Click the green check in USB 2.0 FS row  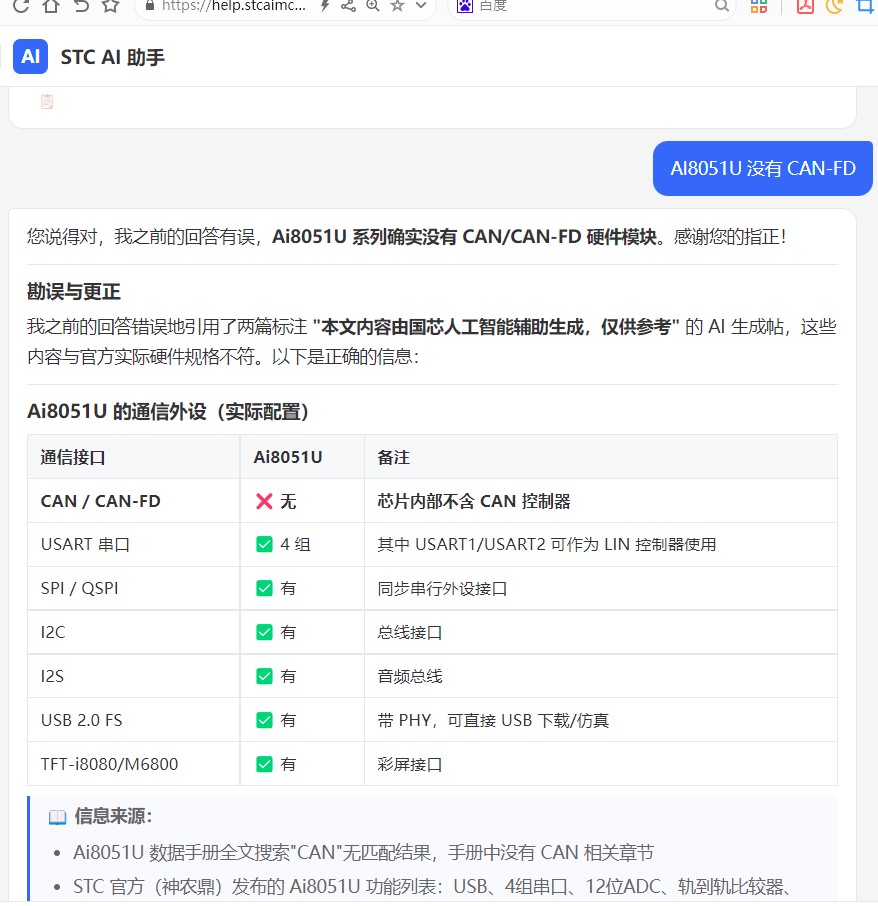tap(264, 720)
